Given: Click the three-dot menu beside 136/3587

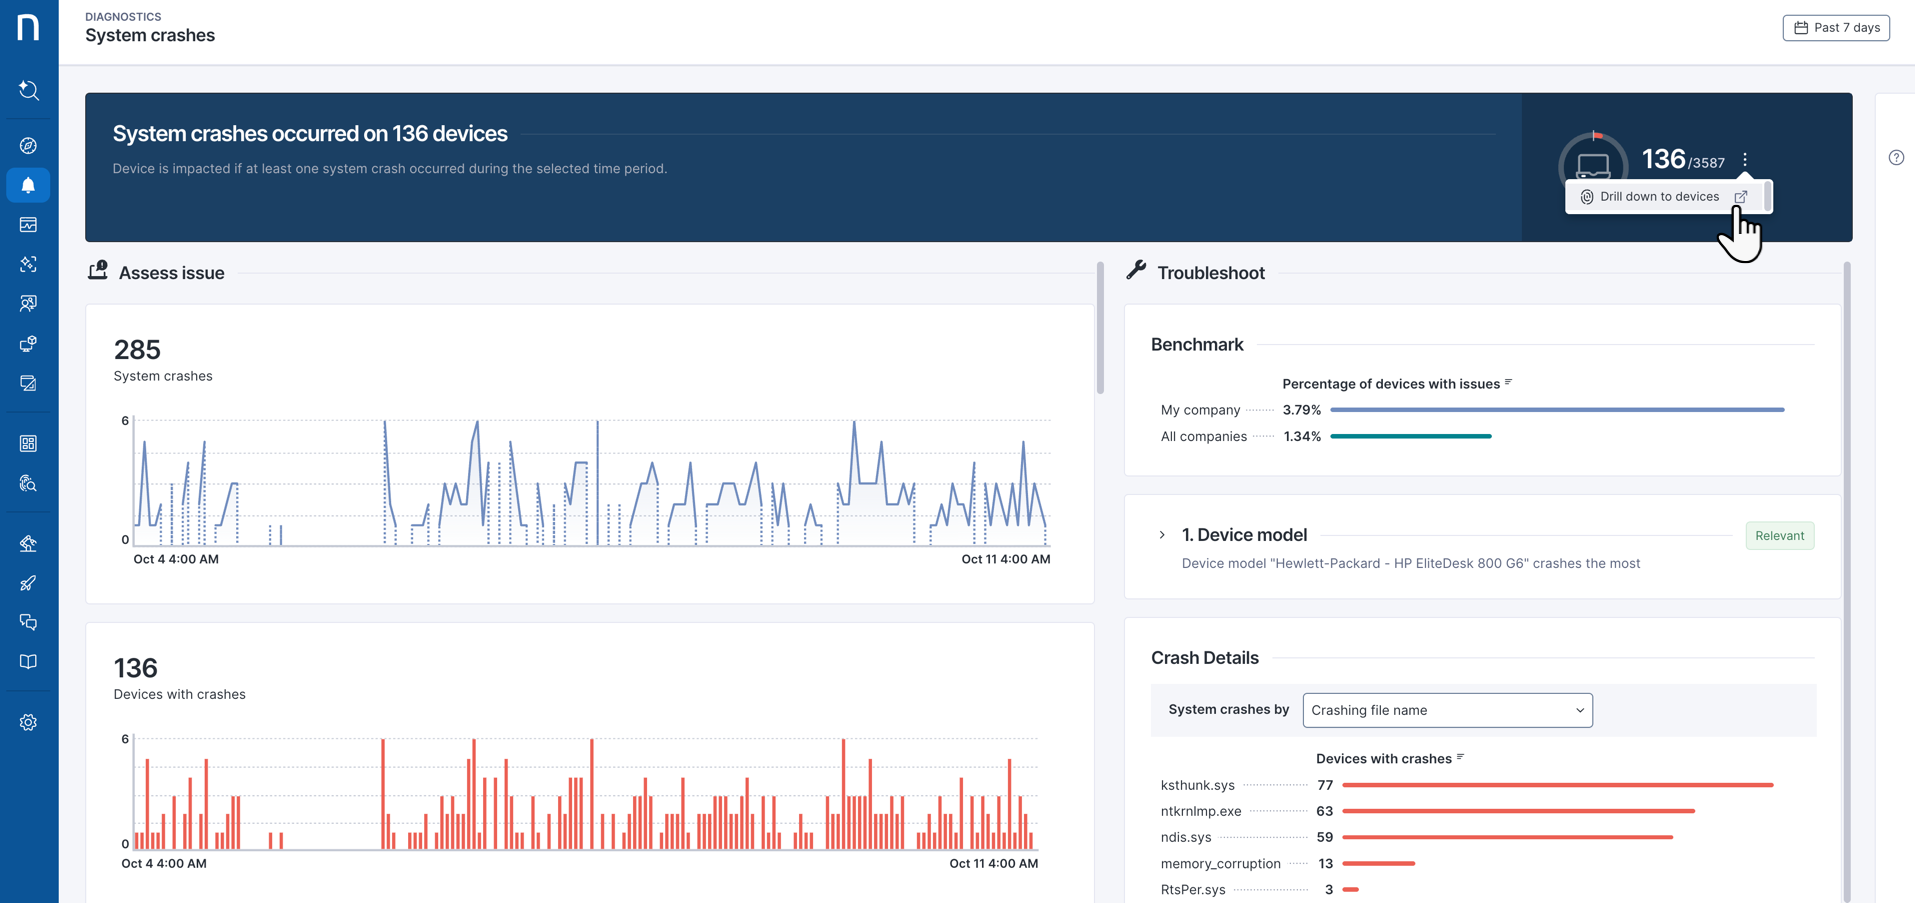Looking at the screenshot, I should pyautogui.click(x=1745, y=160).
